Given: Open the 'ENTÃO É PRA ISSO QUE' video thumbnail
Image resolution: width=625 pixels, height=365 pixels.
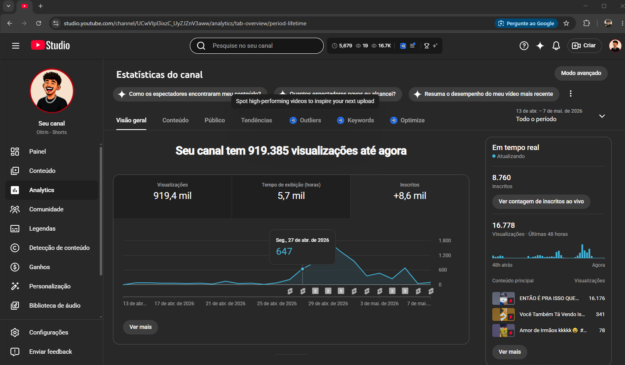Looking at the screenshot, I should pyautogui.click(x=503, y=298).
